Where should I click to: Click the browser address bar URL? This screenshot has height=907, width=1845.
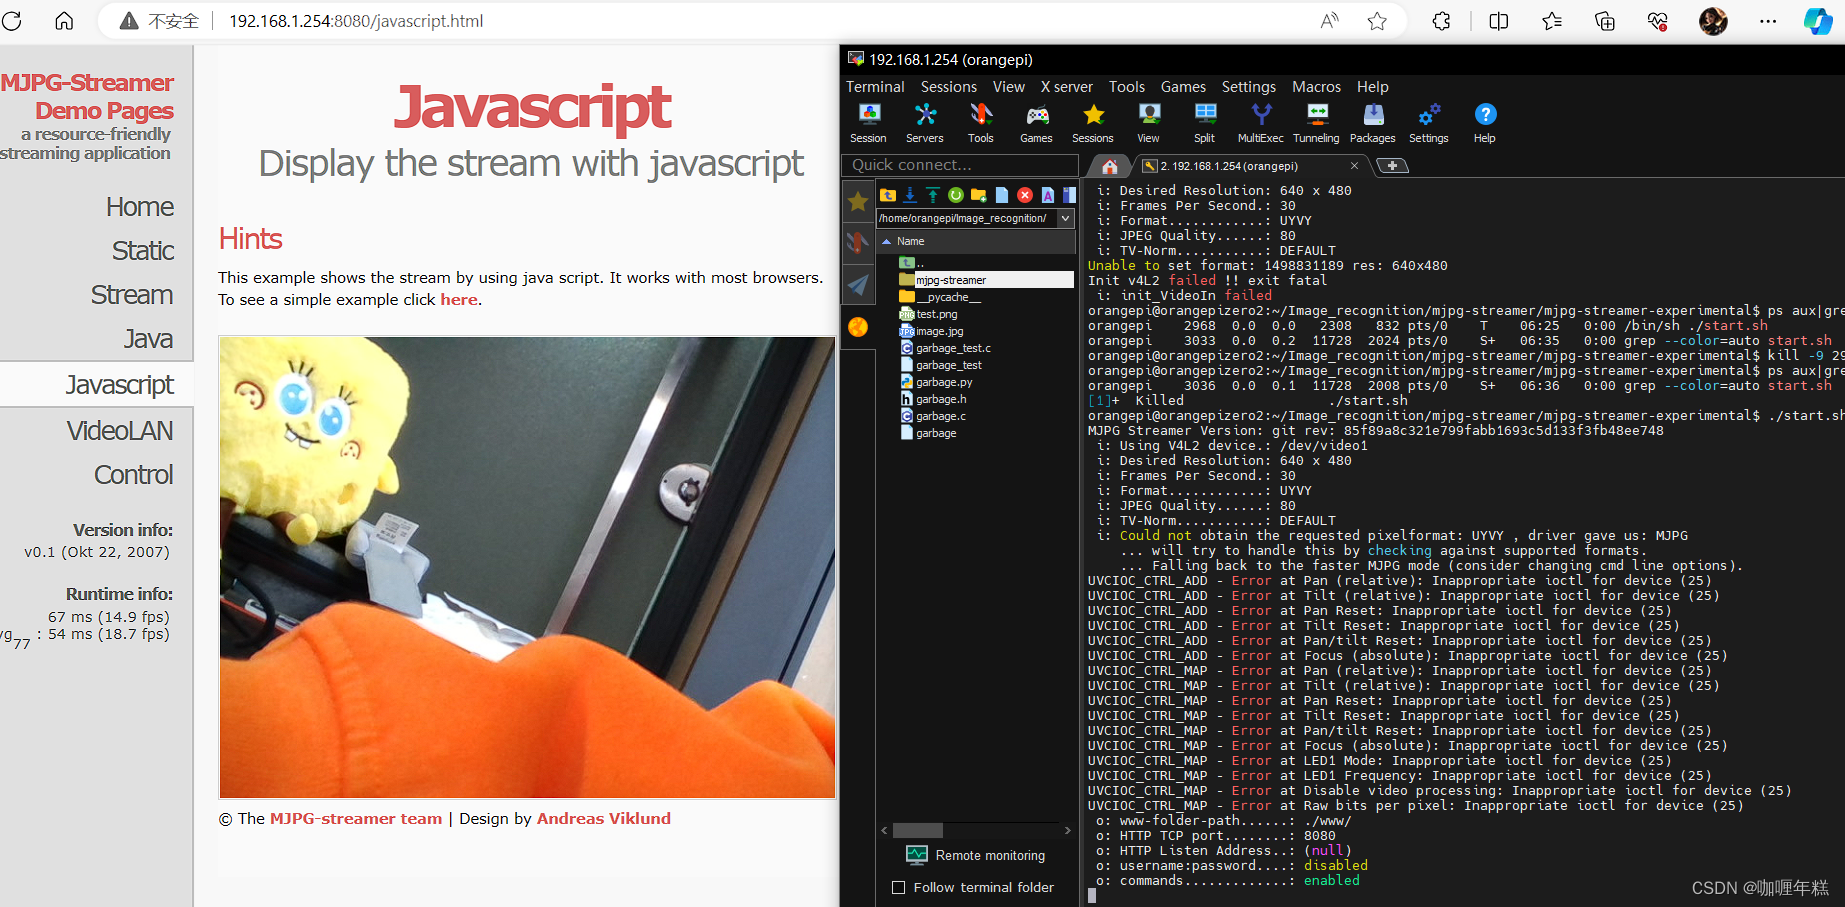tap(356, 21)
